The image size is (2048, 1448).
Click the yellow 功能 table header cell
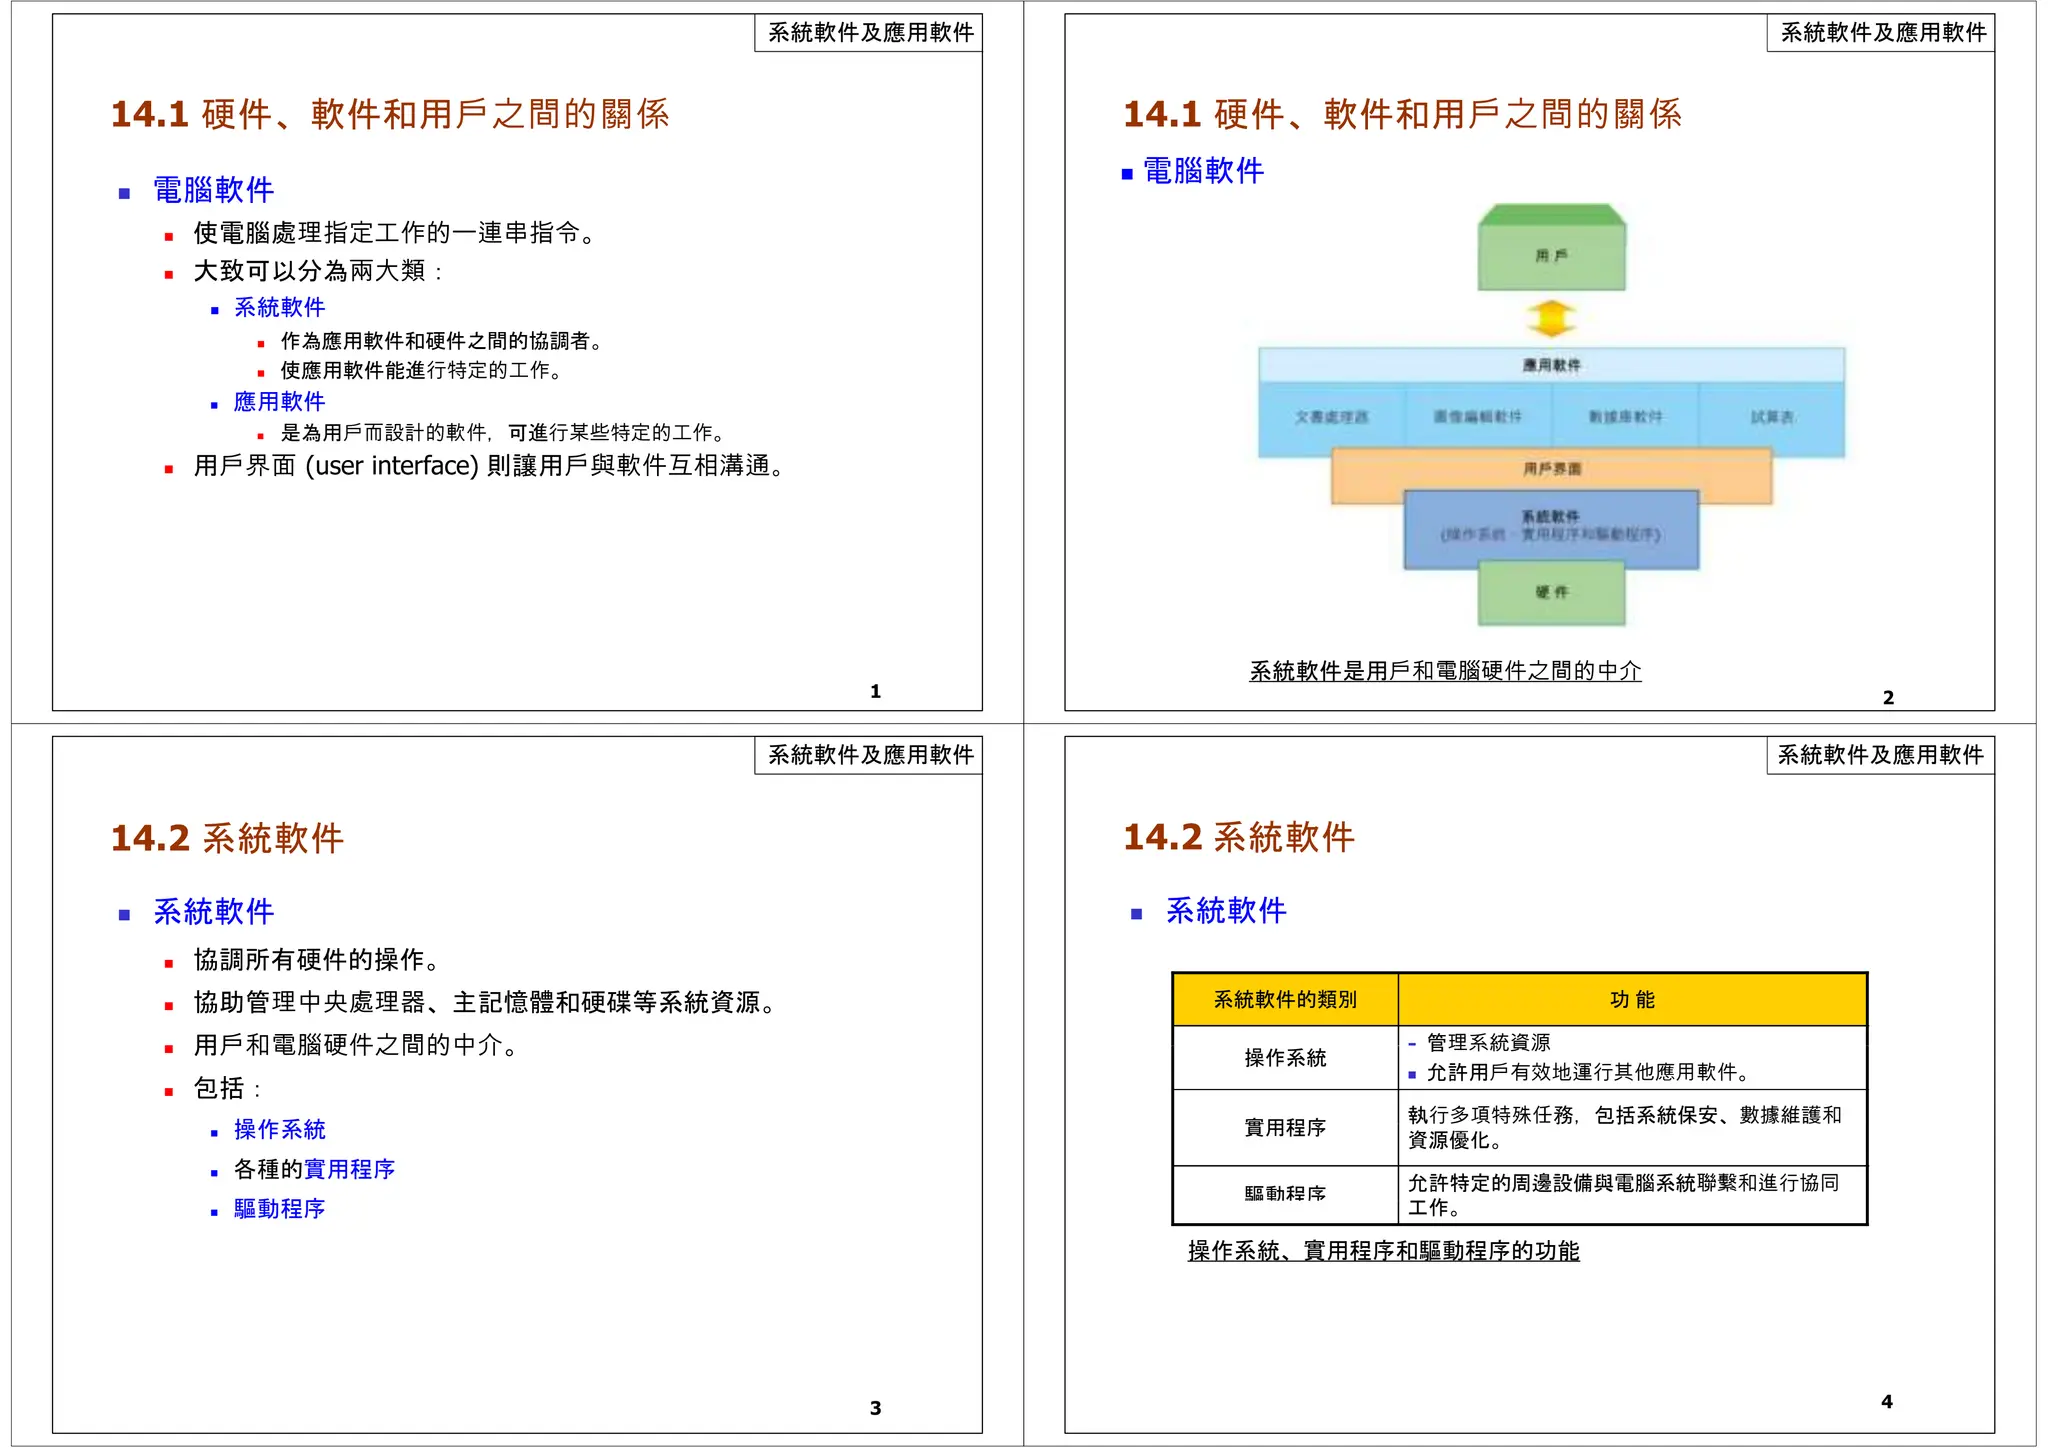1632,999
